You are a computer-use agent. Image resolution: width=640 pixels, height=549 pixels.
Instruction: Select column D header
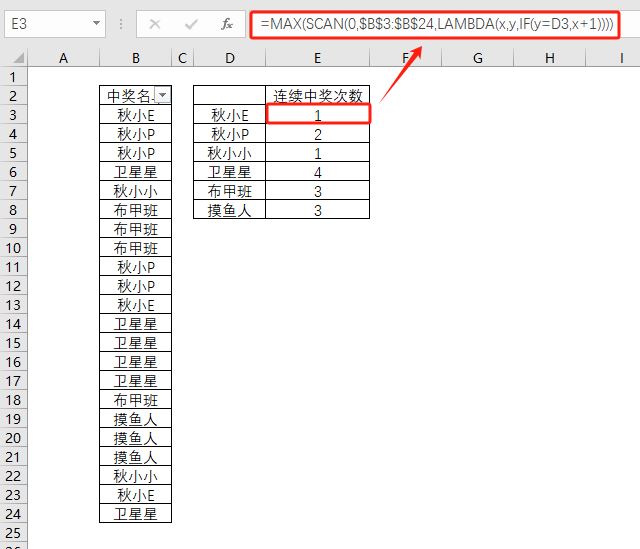pos(229,58)
